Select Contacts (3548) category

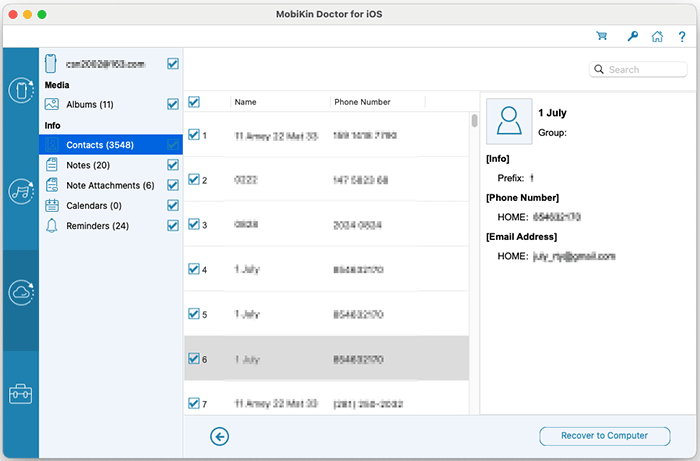point(111,145)
